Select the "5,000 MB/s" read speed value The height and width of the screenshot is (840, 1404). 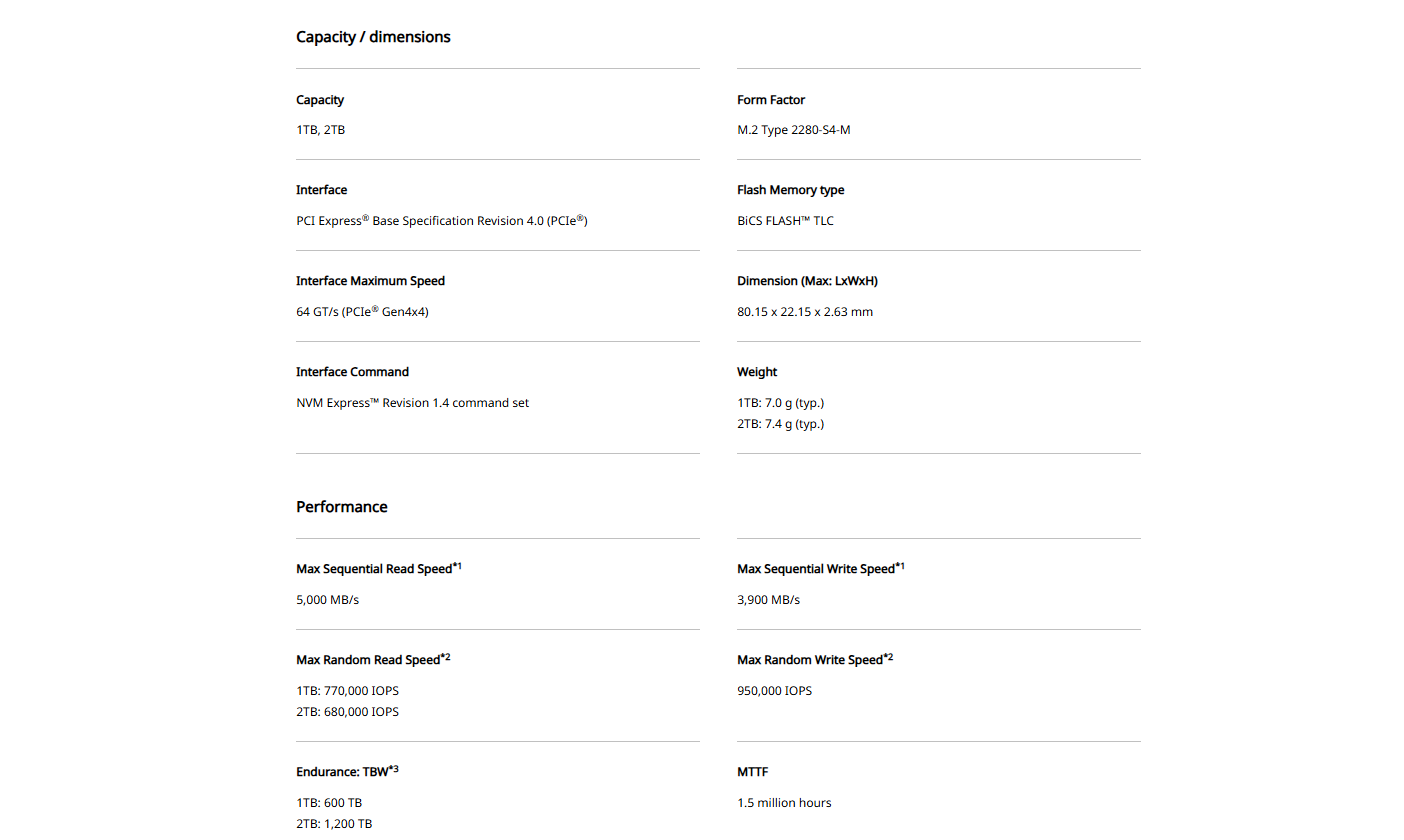coord(327,600)
